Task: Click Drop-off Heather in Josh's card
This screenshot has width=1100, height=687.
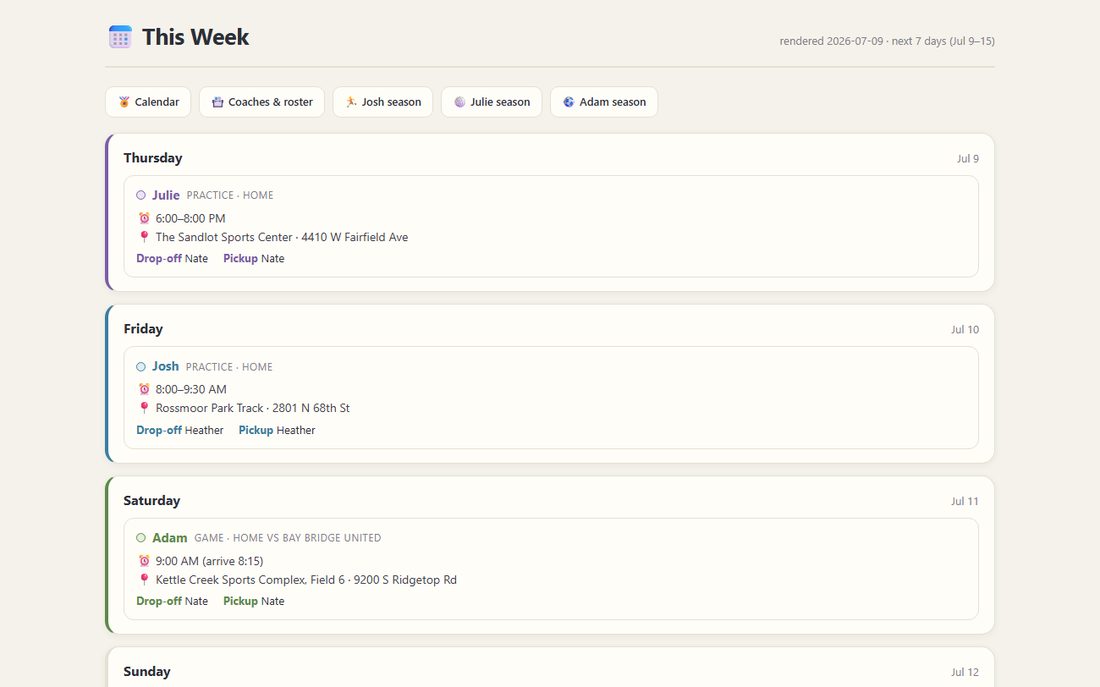Action: point(180,430)
